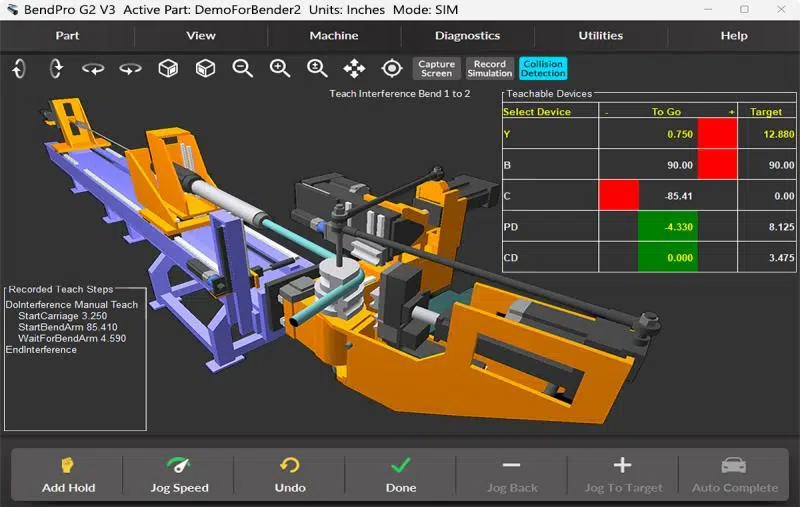Click the To Go value -85.41
800x507 pixels.
(678, 196)
